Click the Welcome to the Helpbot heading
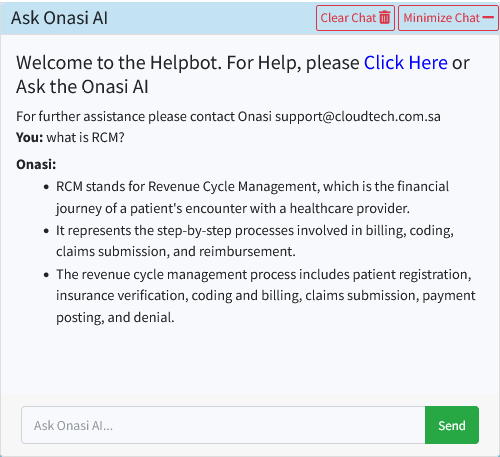The image size is (500, 457). coord(243,74)
